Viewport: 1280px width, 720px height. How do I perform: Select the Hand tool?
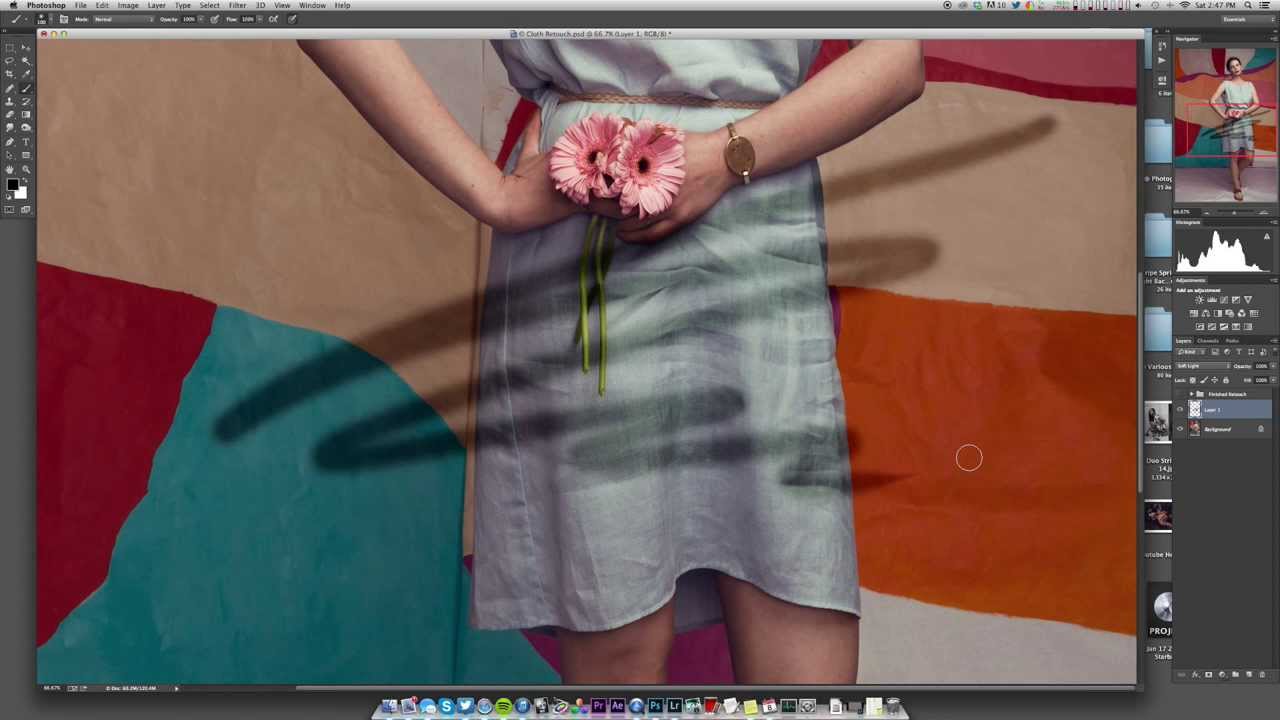[x=10, y=169]
